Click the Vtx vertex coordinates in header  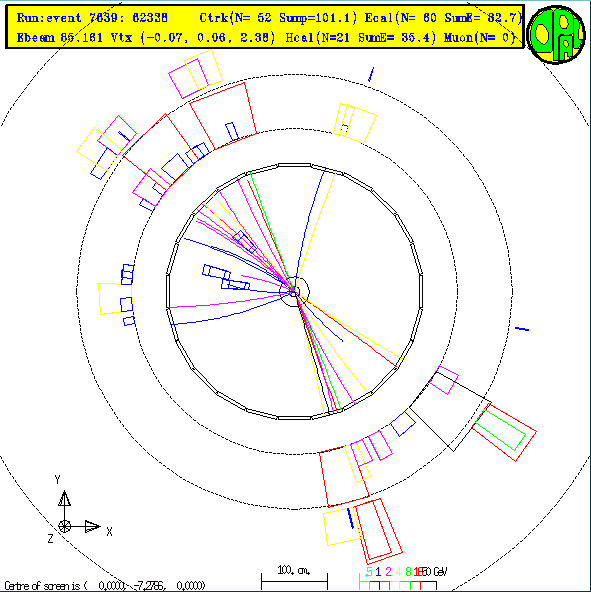click(x=193, y=37)
